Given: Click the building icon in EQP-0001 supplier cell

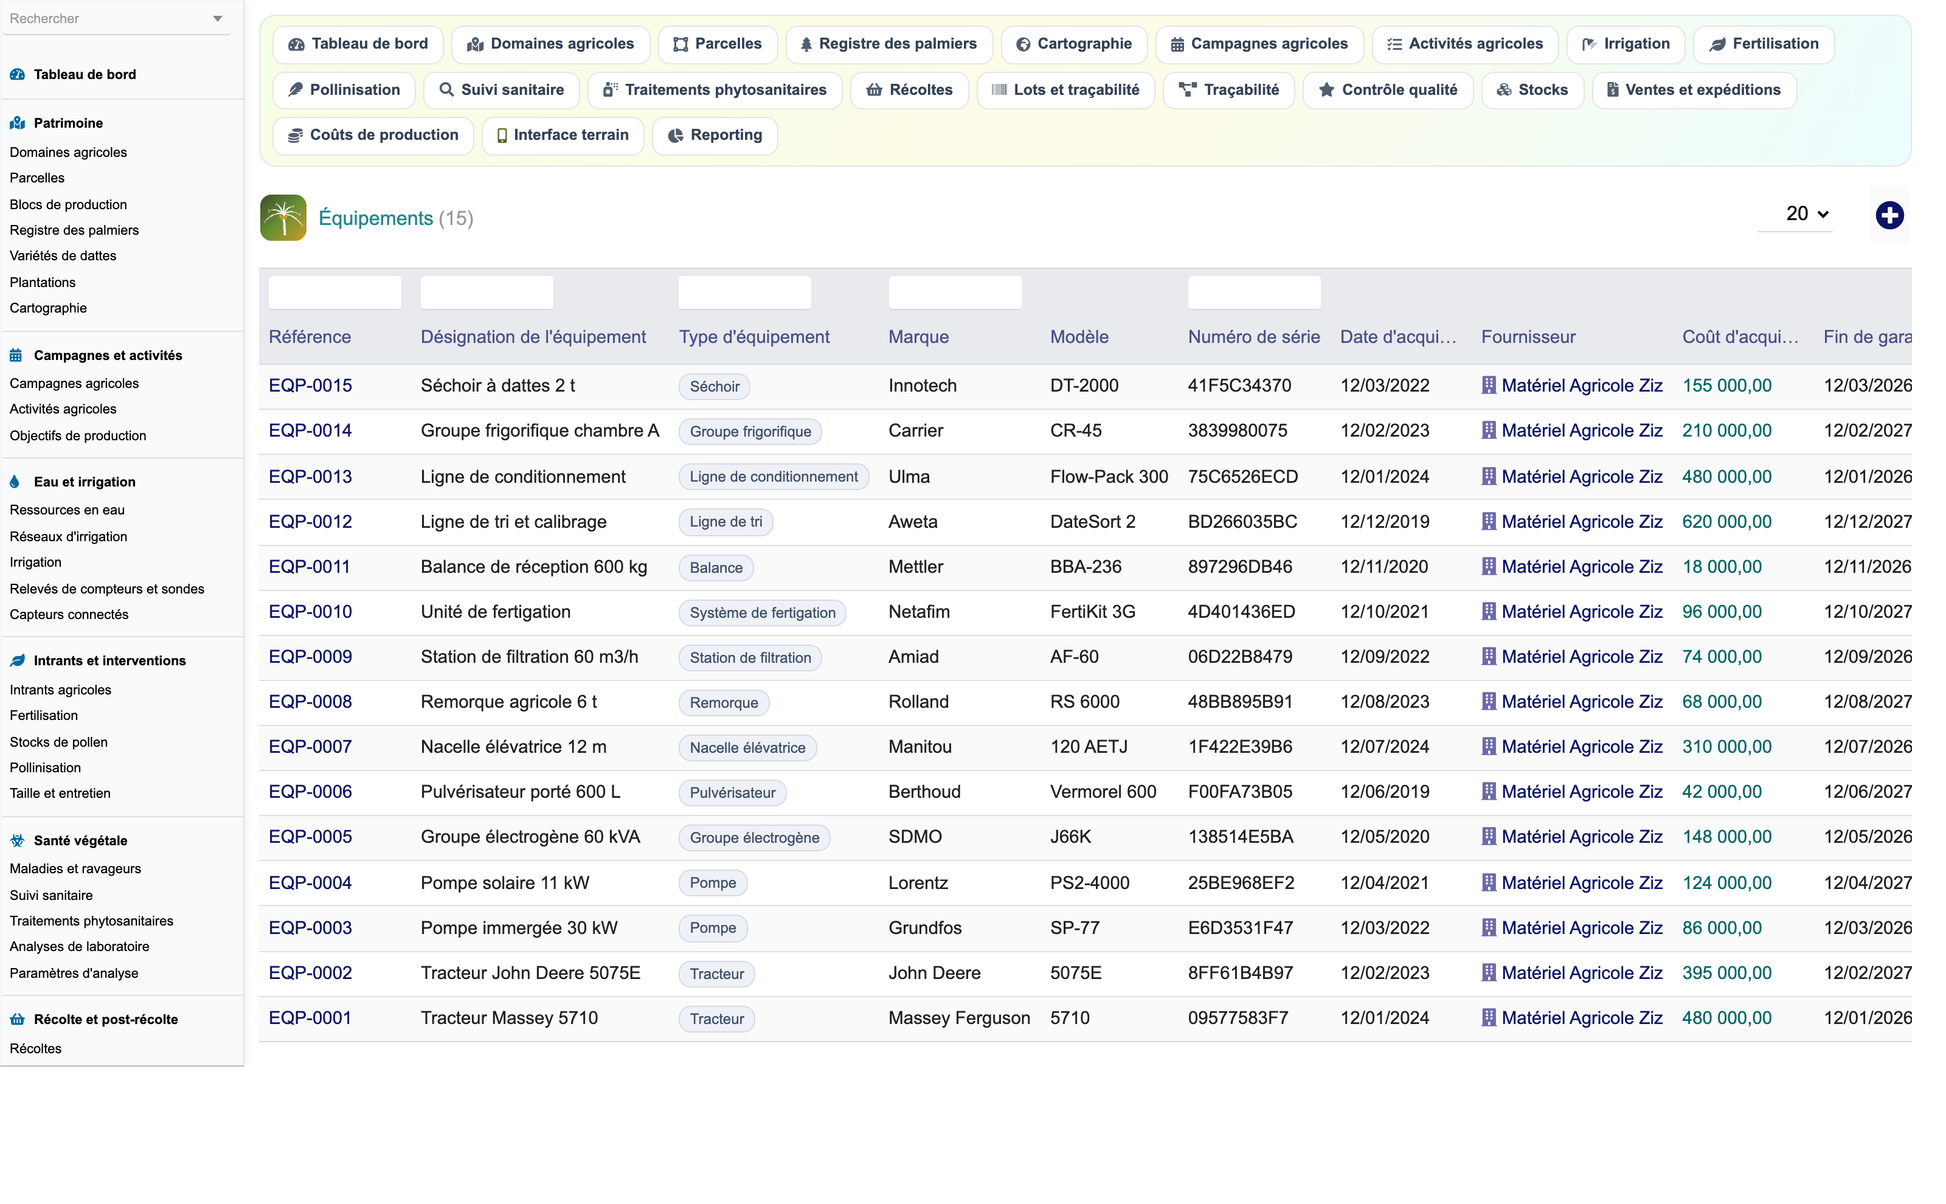Looking at the screenshot, I should pyautogui.click(x=1489, y=1017).
